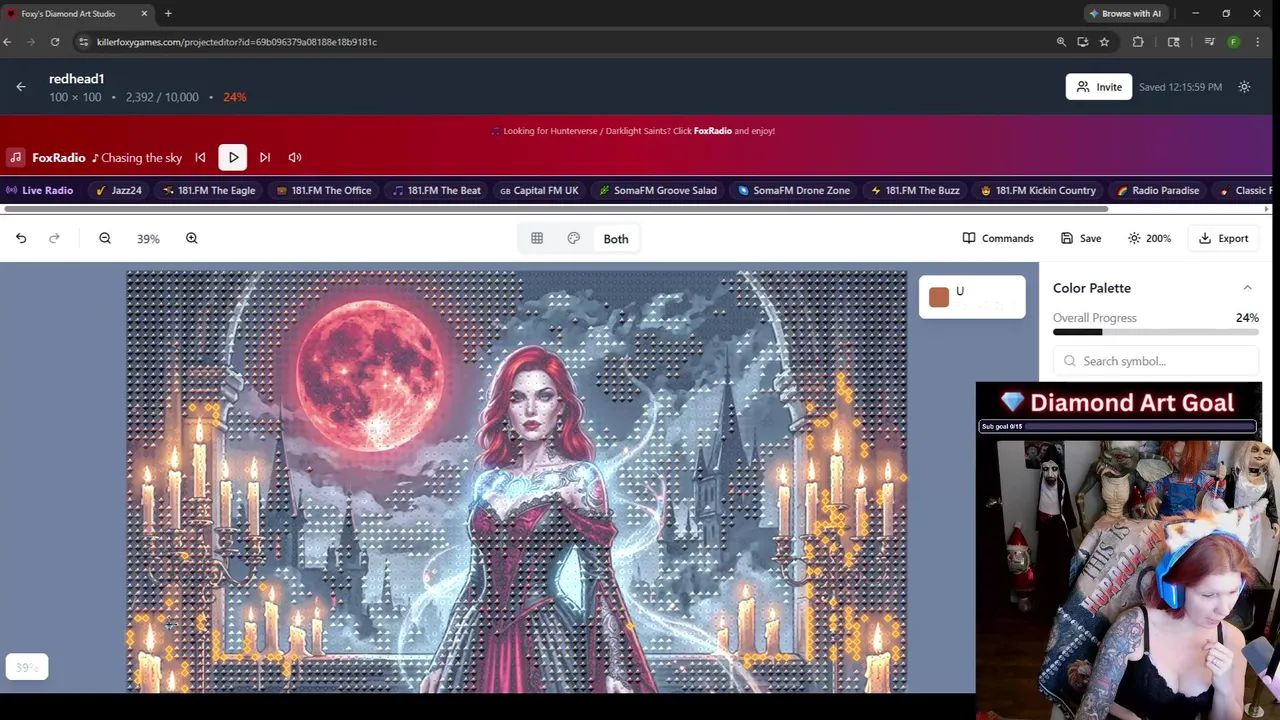Image resolution: width=1280 pixels, height=720 pixels.
Task: Go back using the project back arrow
Action: coord(21,87)
